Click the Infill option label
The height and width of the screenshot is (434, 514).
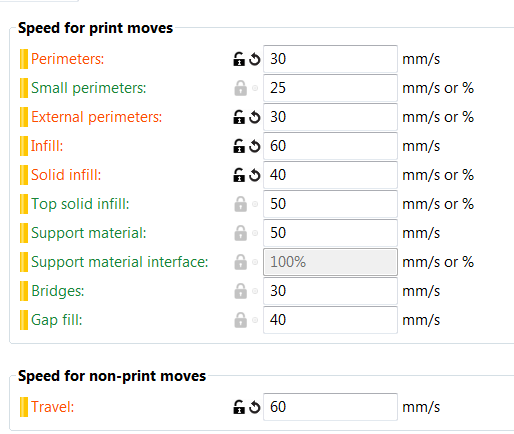(x=47, y=146)
